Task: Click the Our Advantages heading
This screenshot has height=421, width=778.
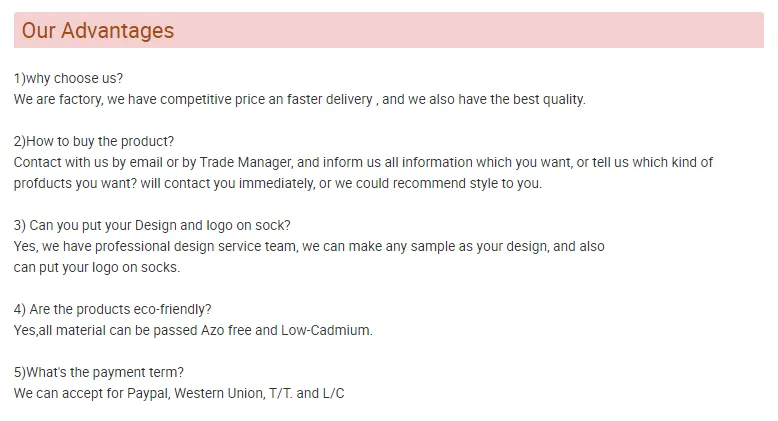Action: point(98,30)
